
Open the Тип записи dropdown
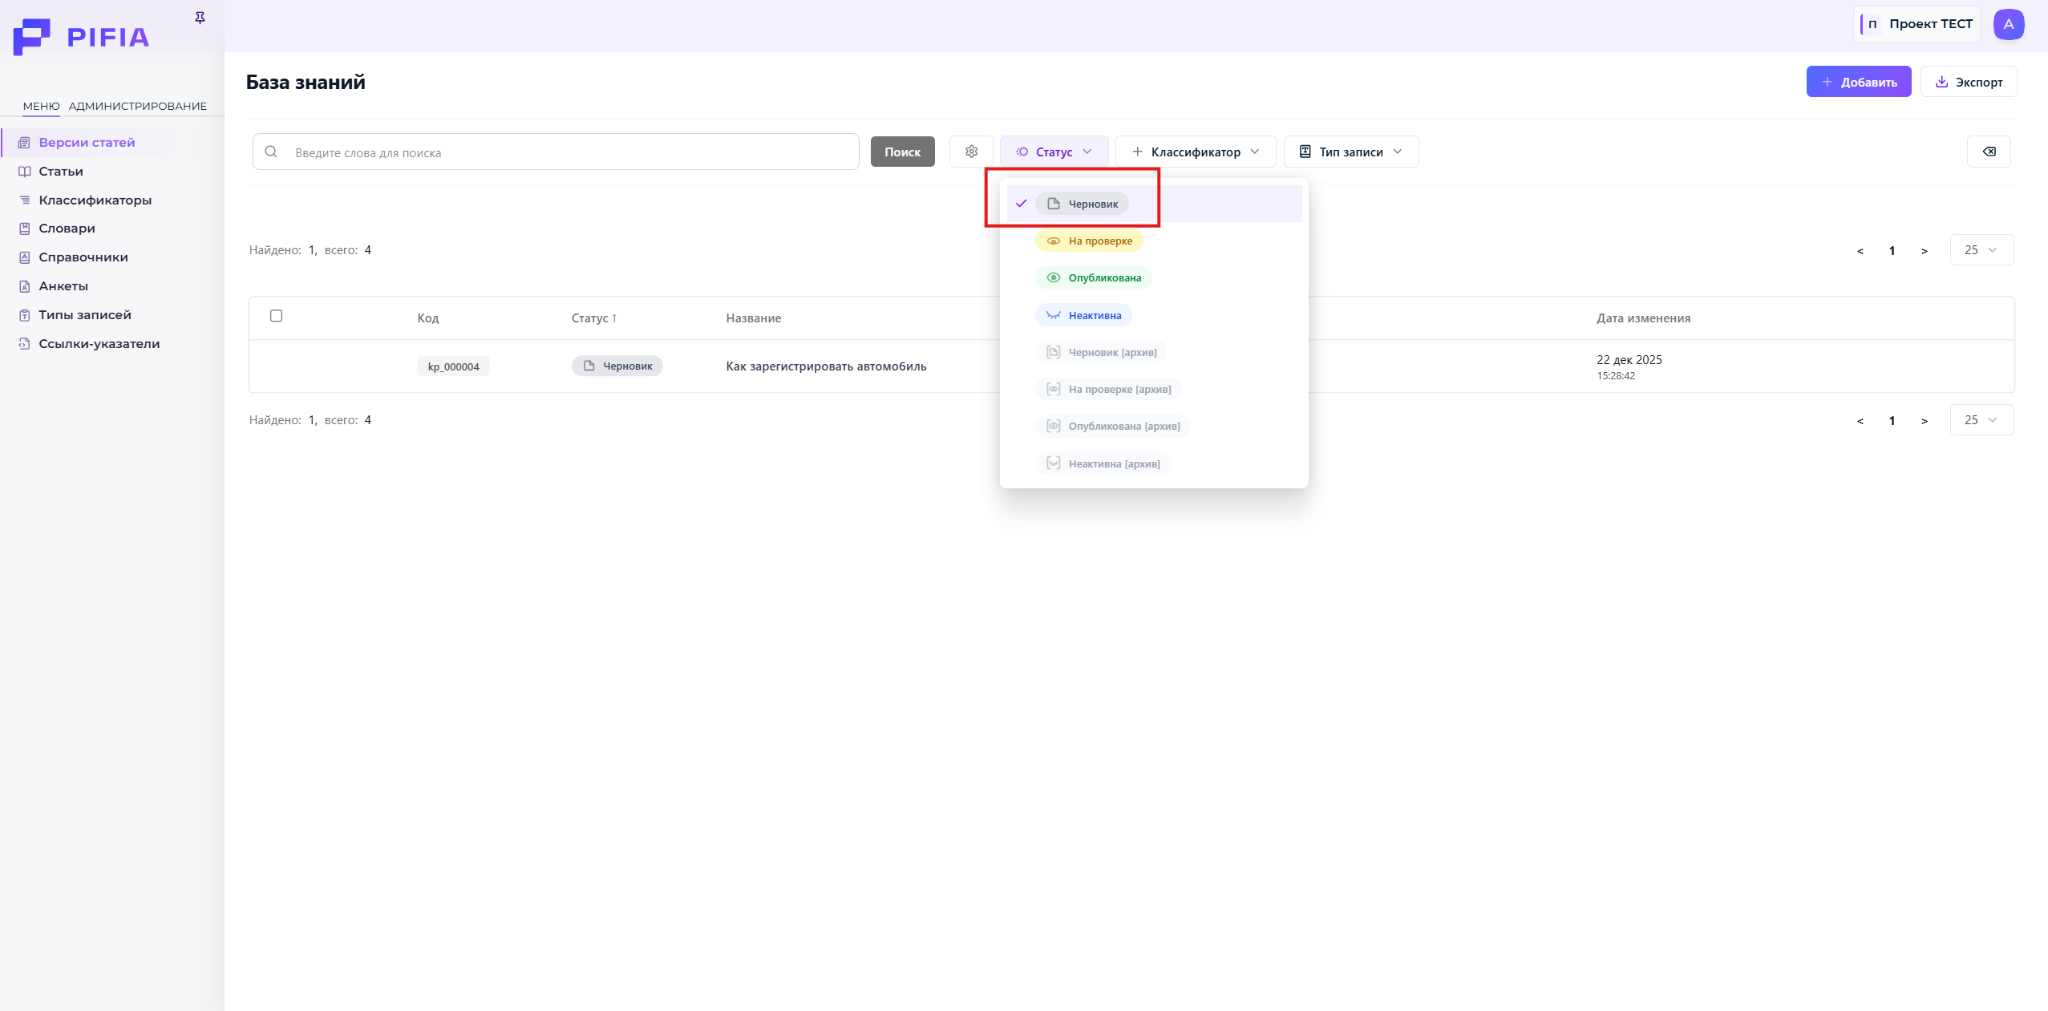(x=1350, y=152)
